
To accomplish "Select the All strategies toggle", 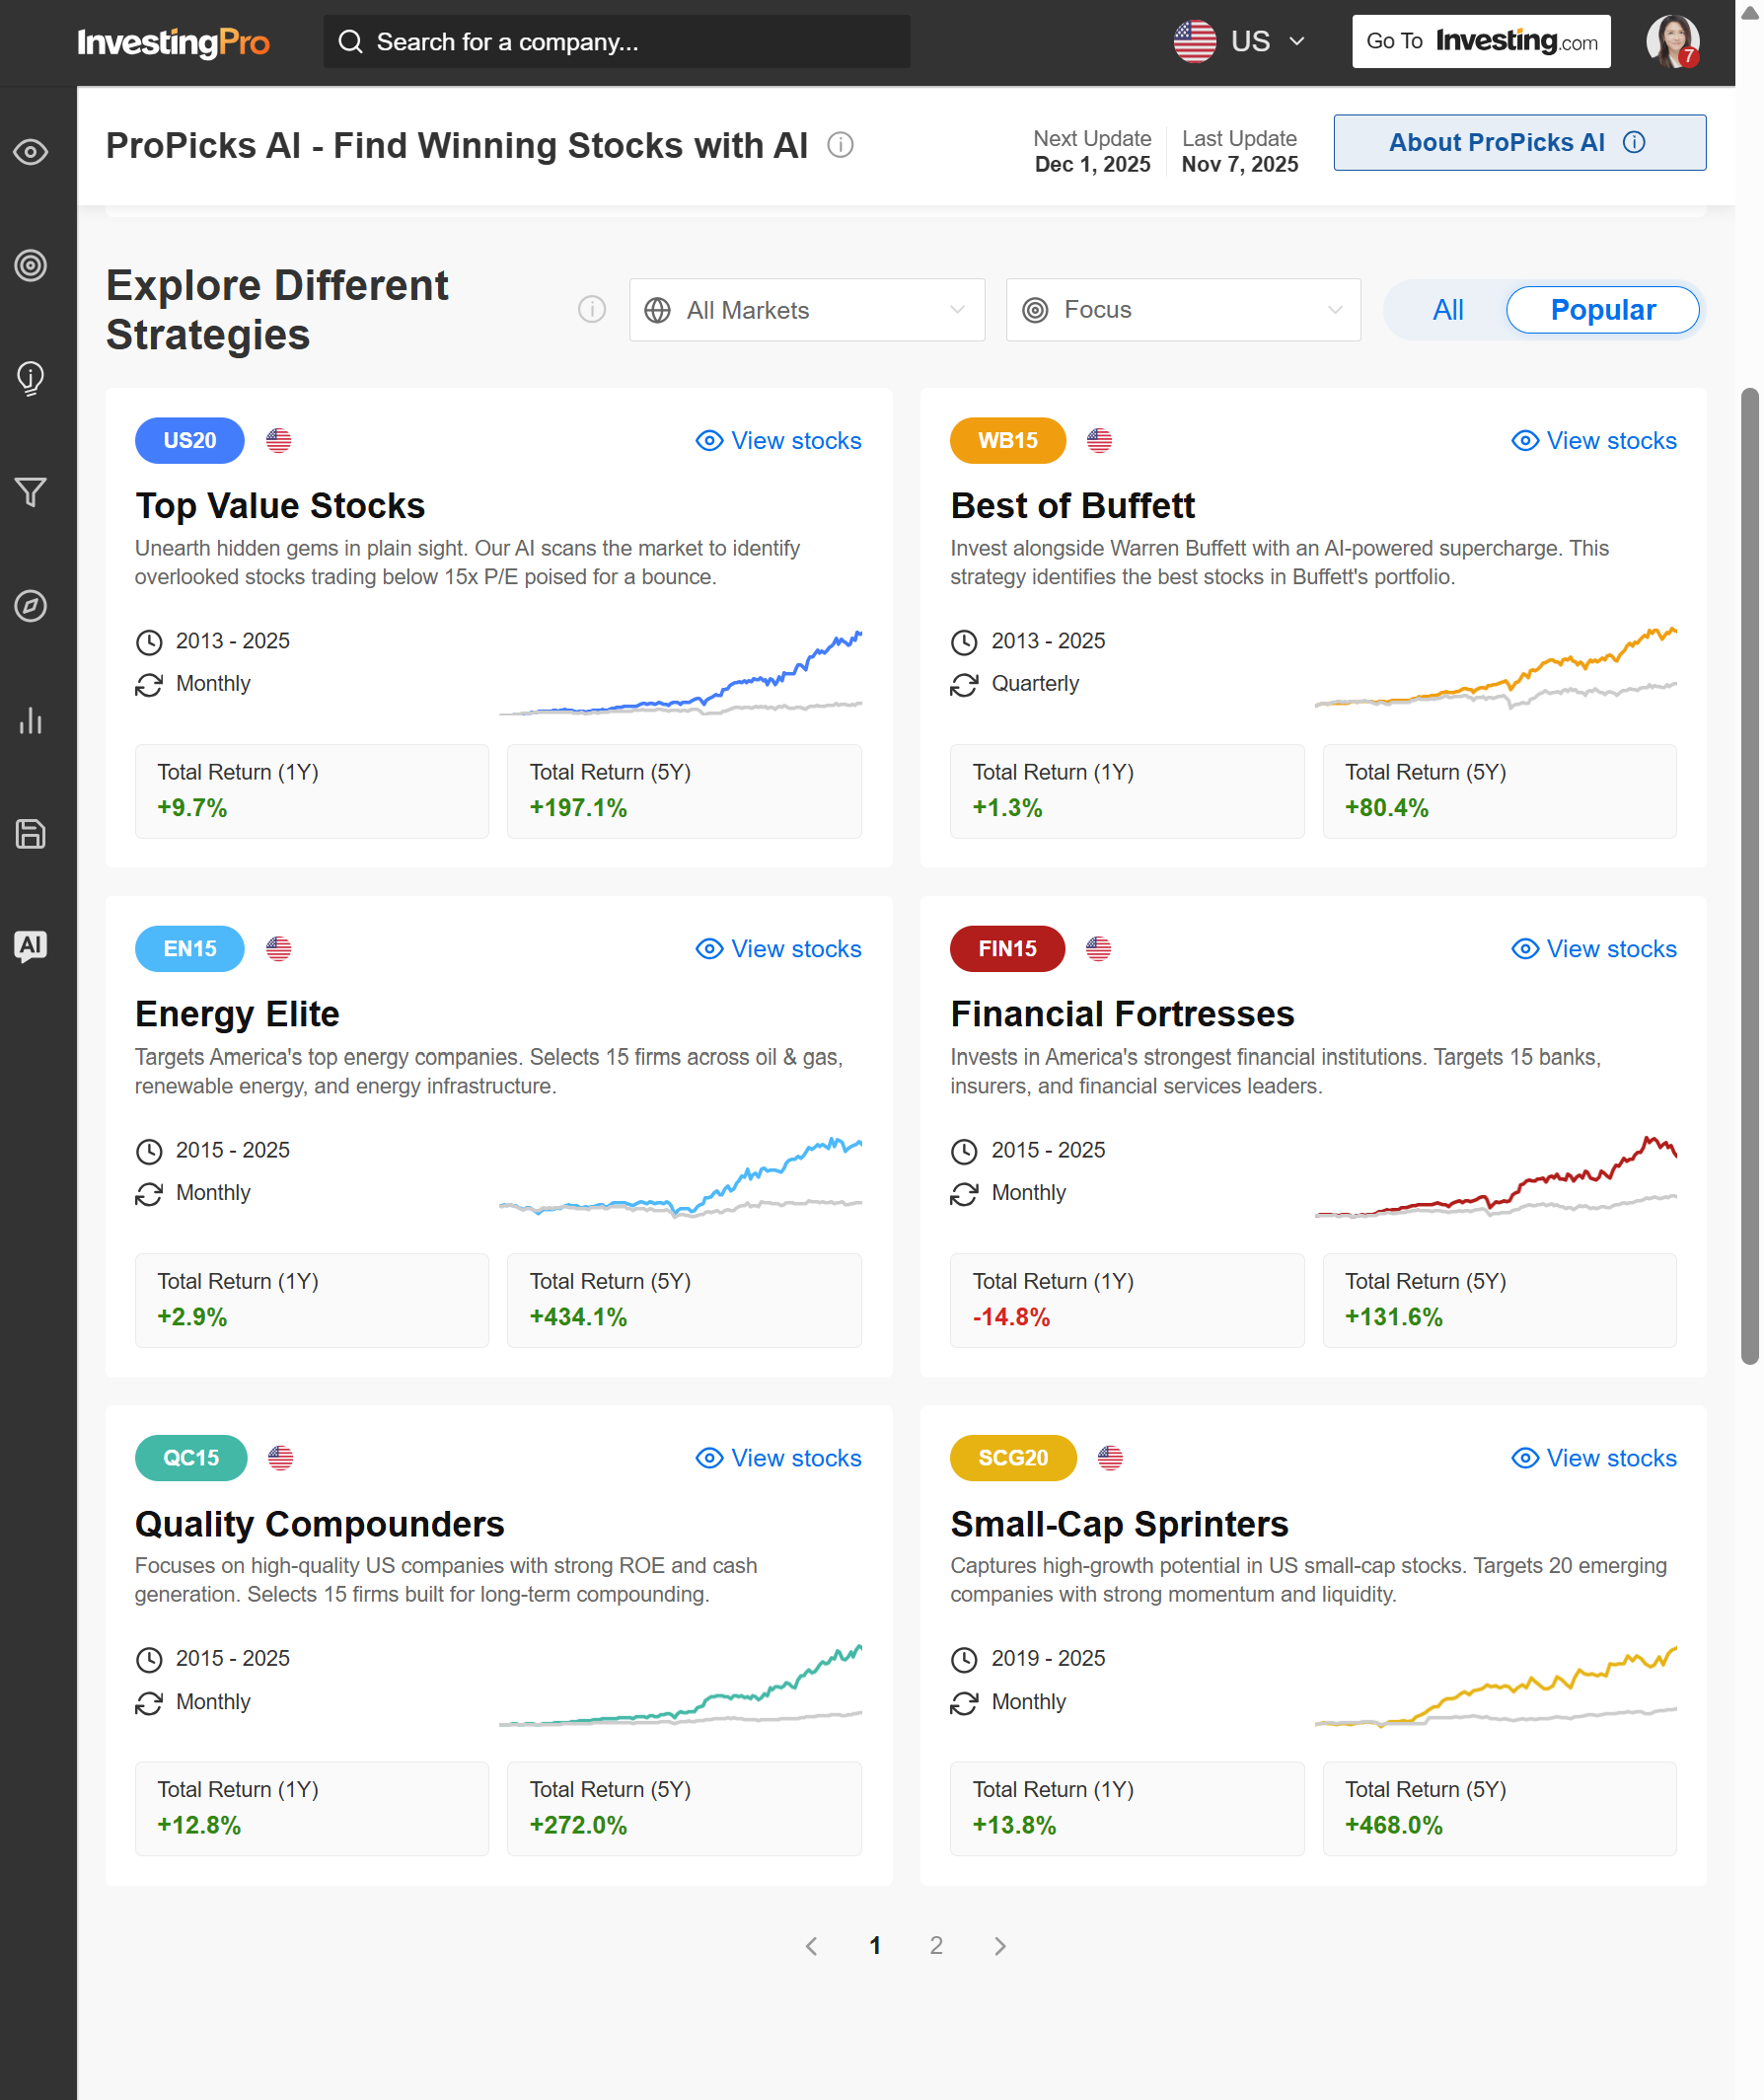I will 1448,310.
